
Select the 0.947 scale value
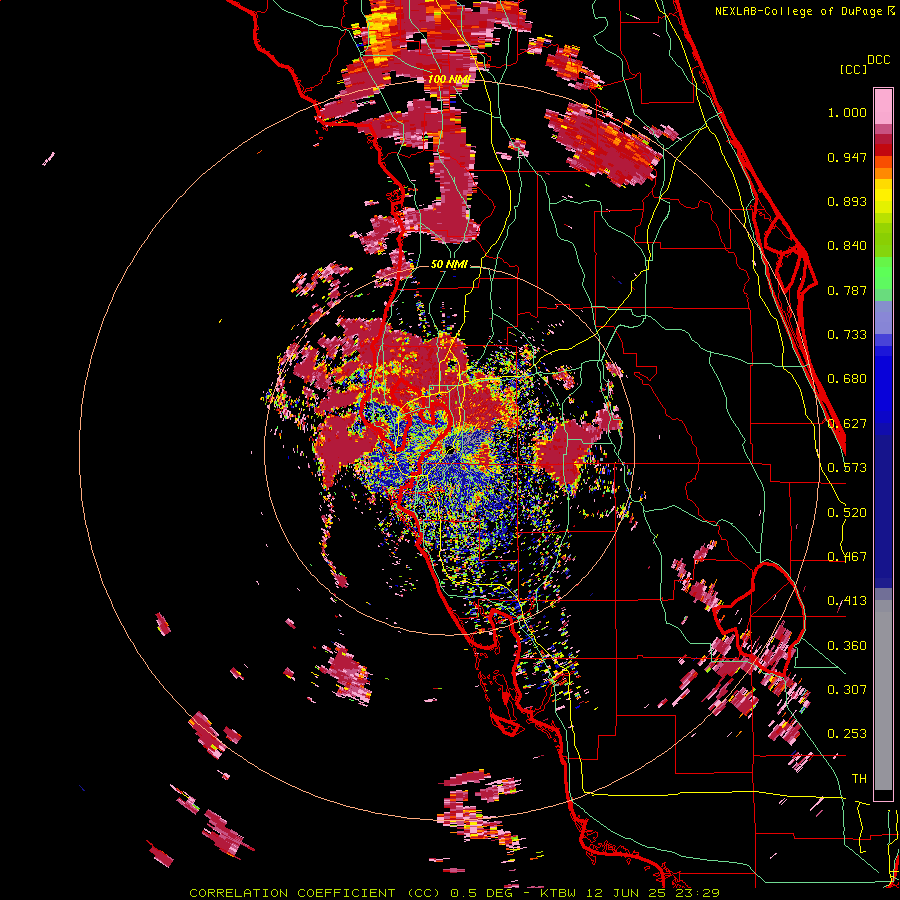click(847, 157)
